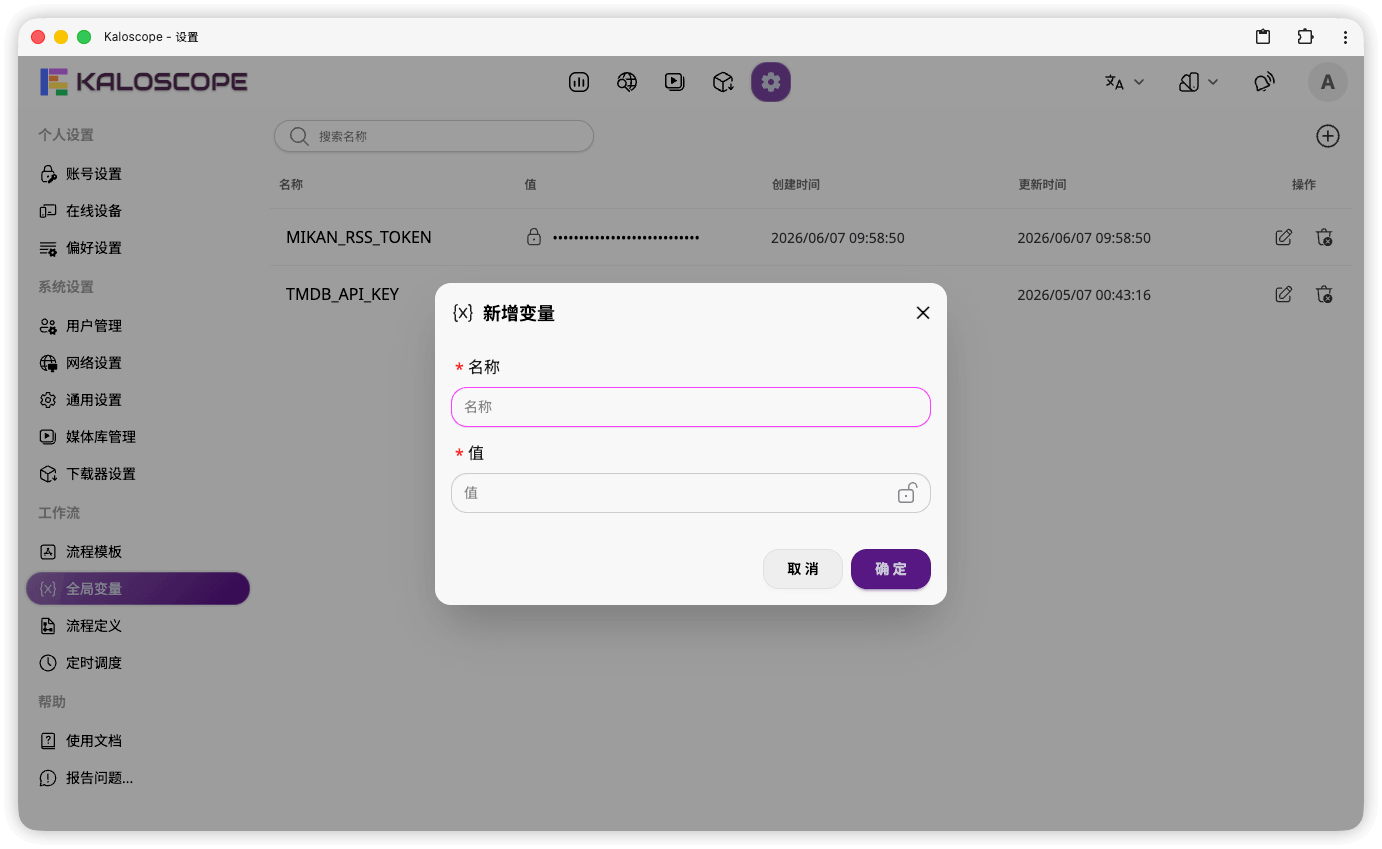Open the three-dot menu in title bar
This screenshot has height=849, width=1382.
pyautogui.click(x=1346, y=37)
